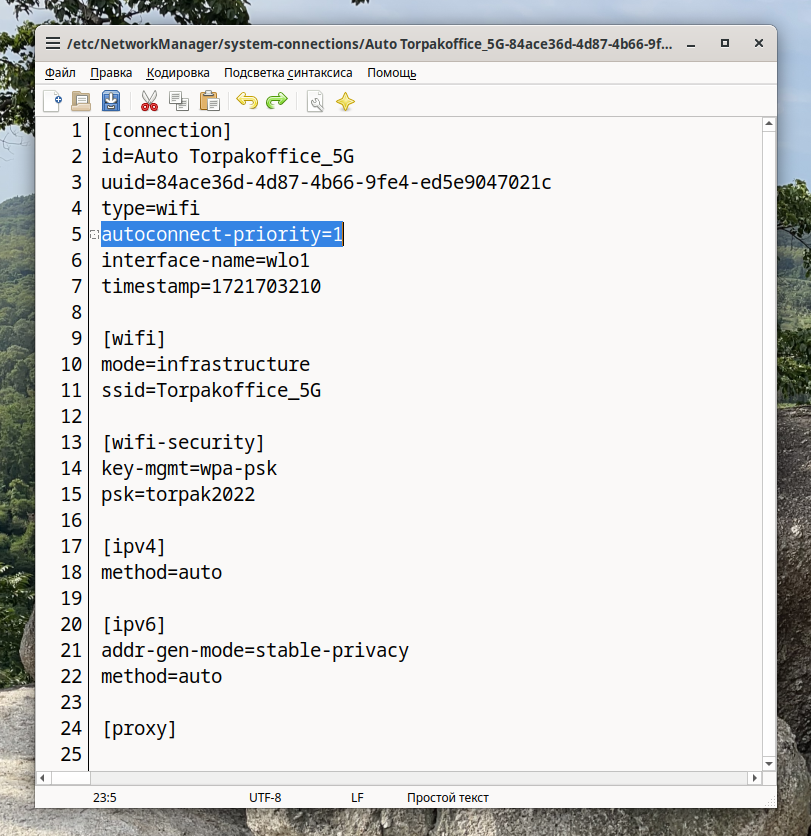Viewport: 811px width, 836px height.
Task: Click the UTF-8 encoding status bar entry
Action: pos(265,798)
